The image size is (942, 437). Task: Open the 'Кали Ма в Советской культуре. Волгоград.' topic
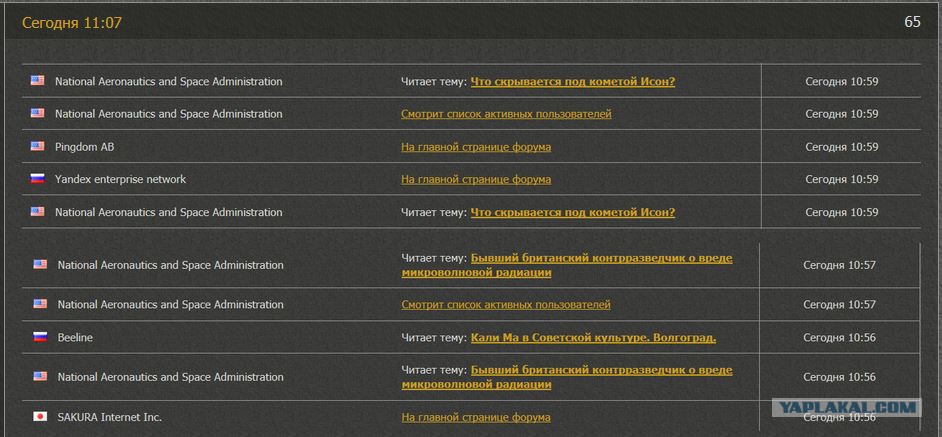pos(594,338)
